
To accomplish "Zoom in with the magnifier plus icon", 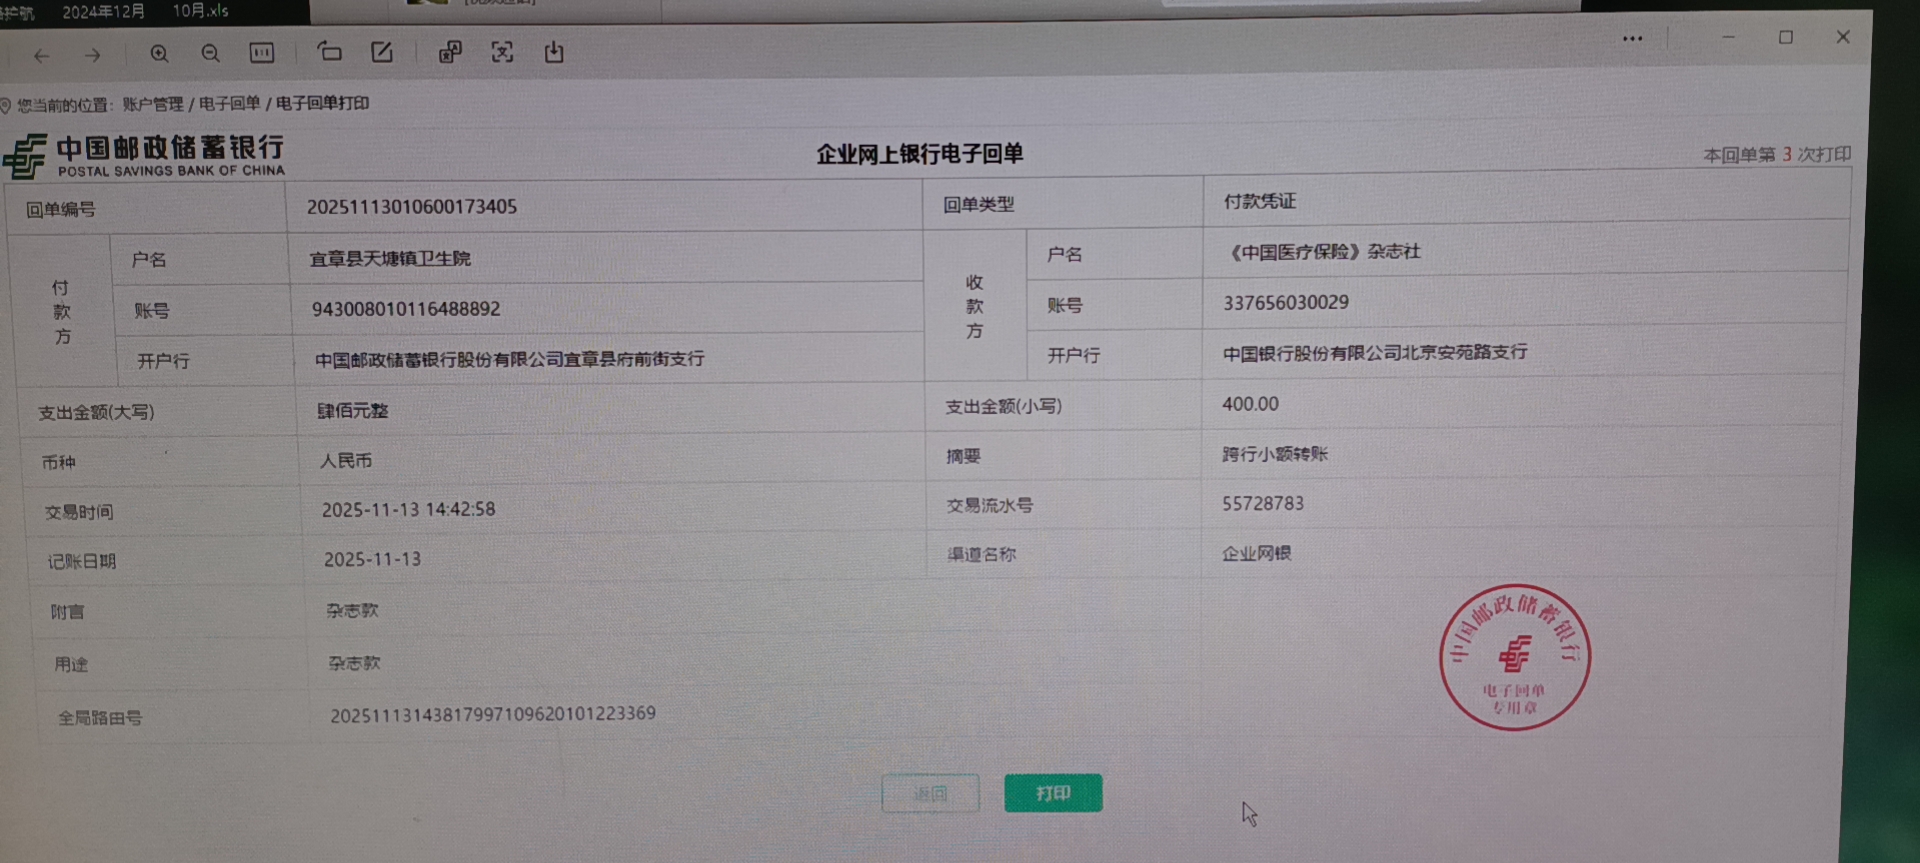I will [159, 54].
